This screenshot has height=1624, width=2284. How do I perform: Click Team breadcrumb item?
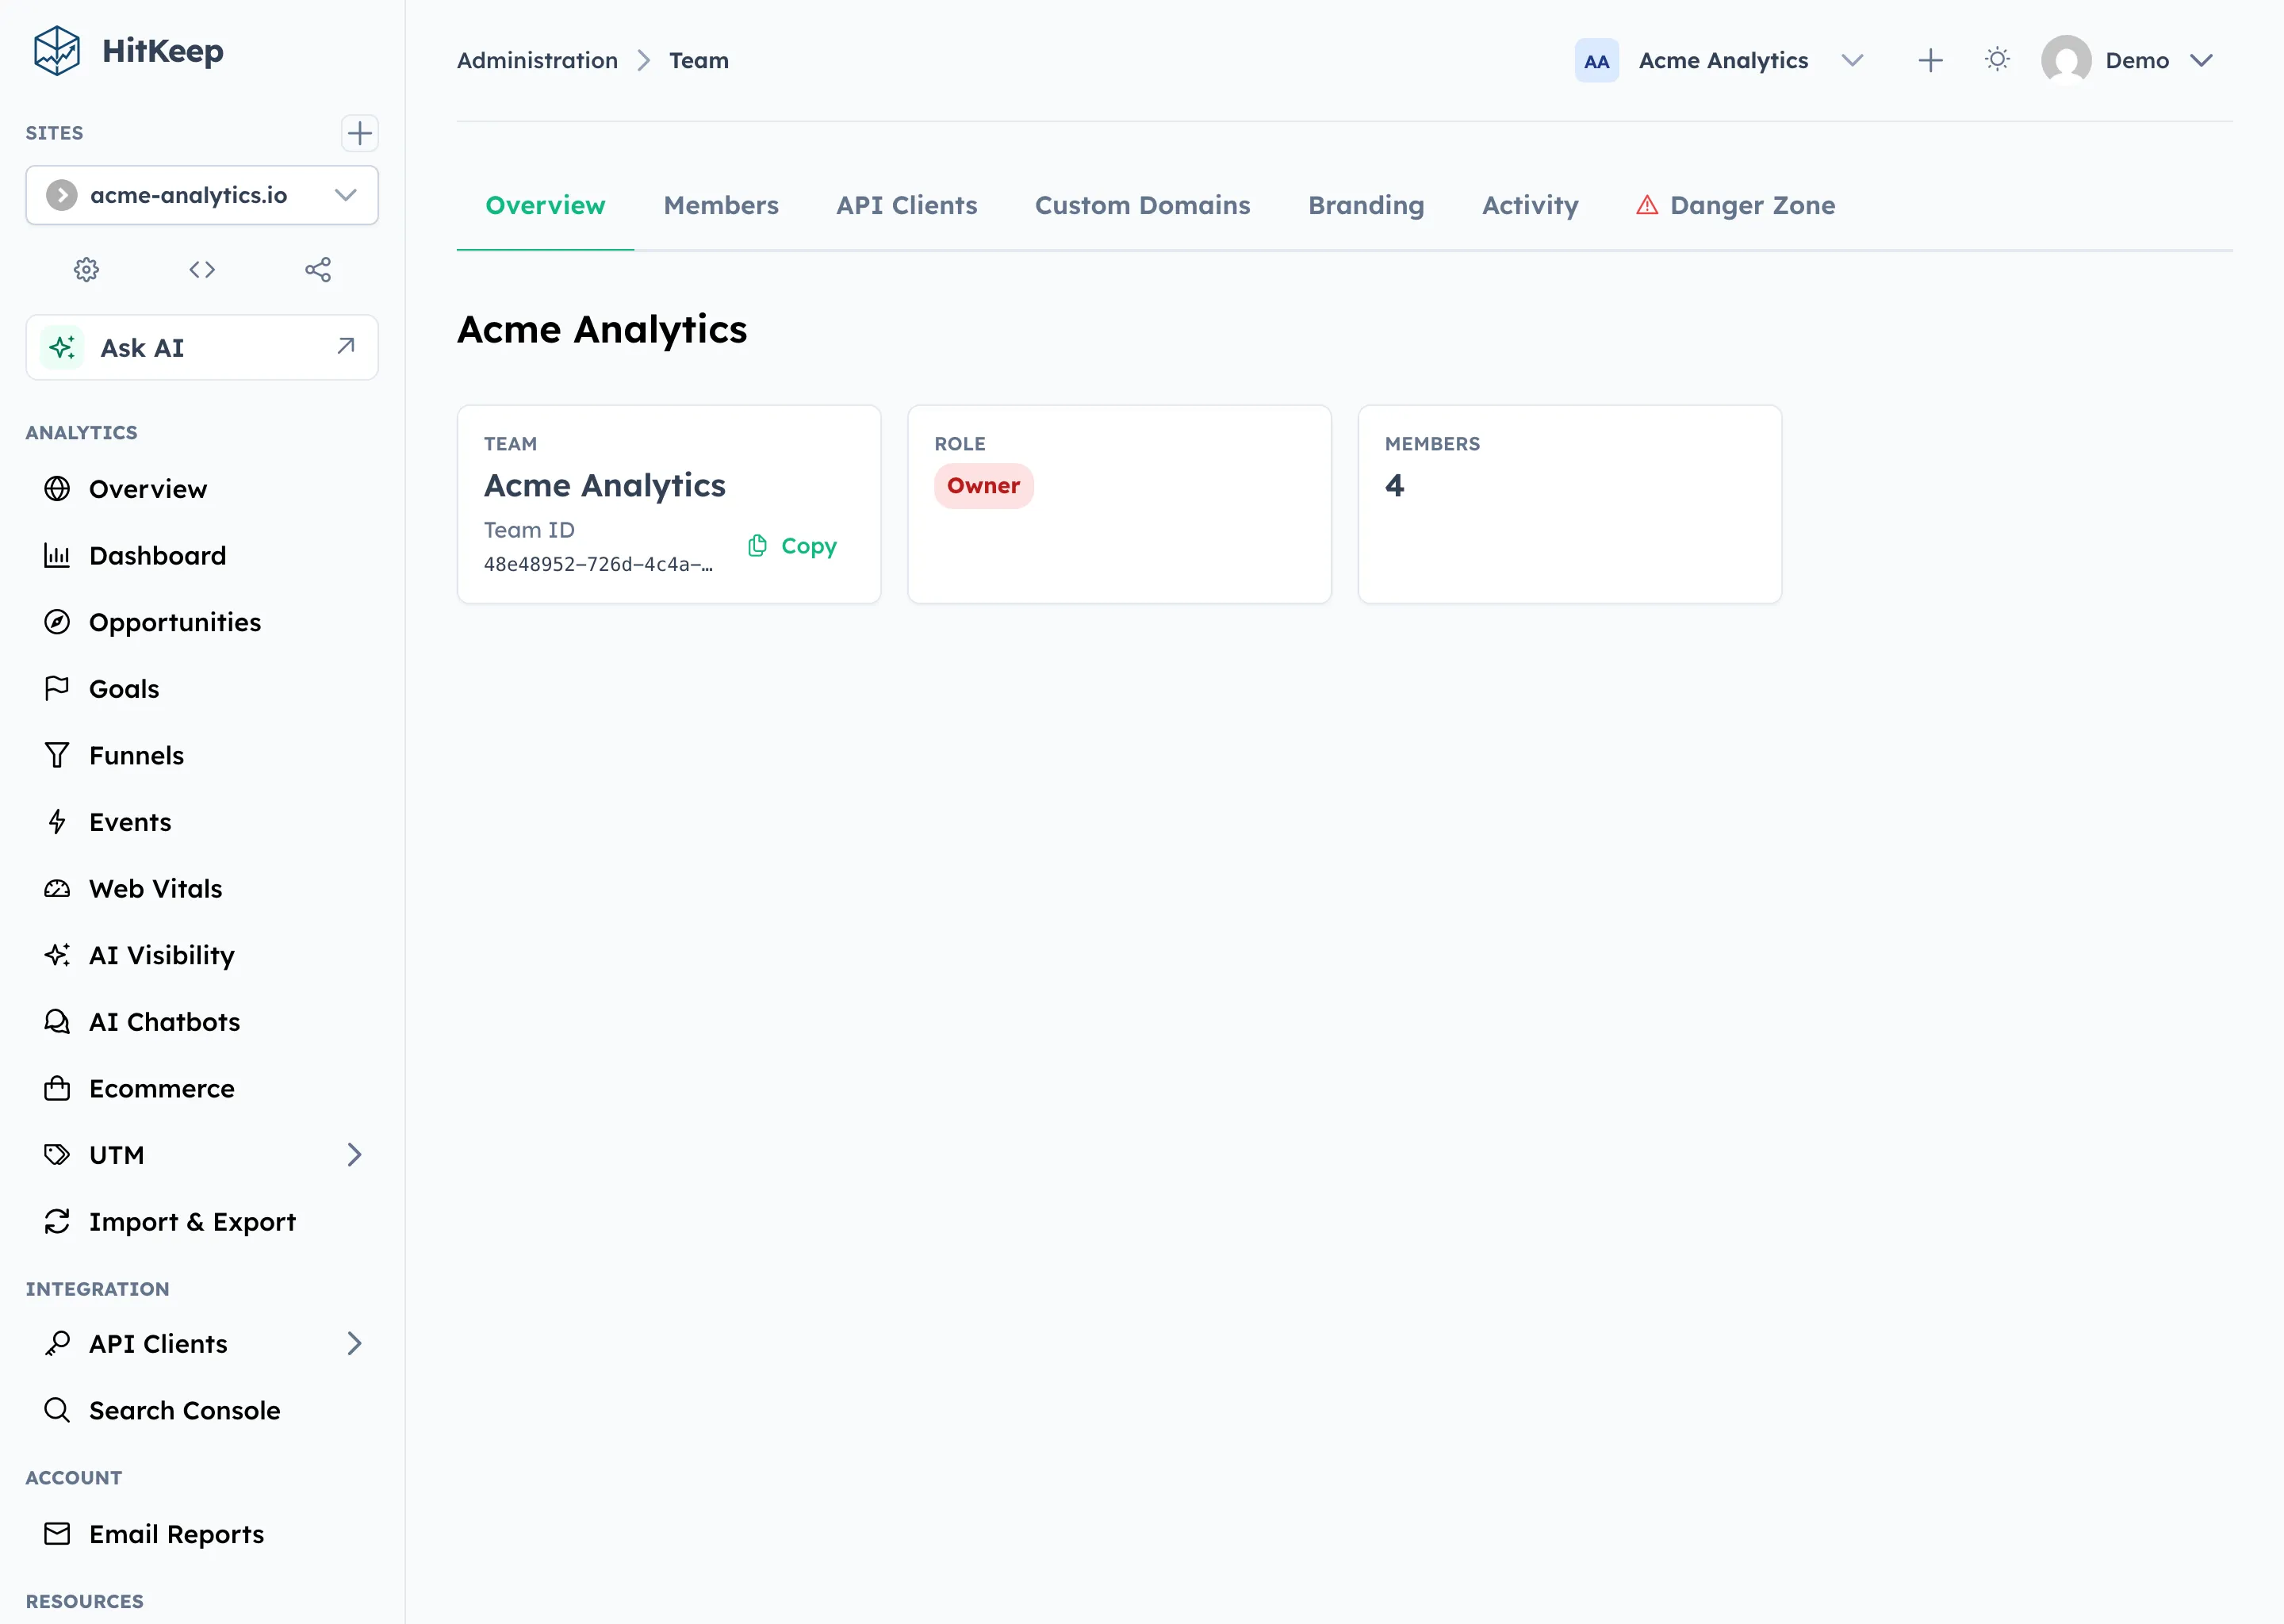tap(699, 61)
